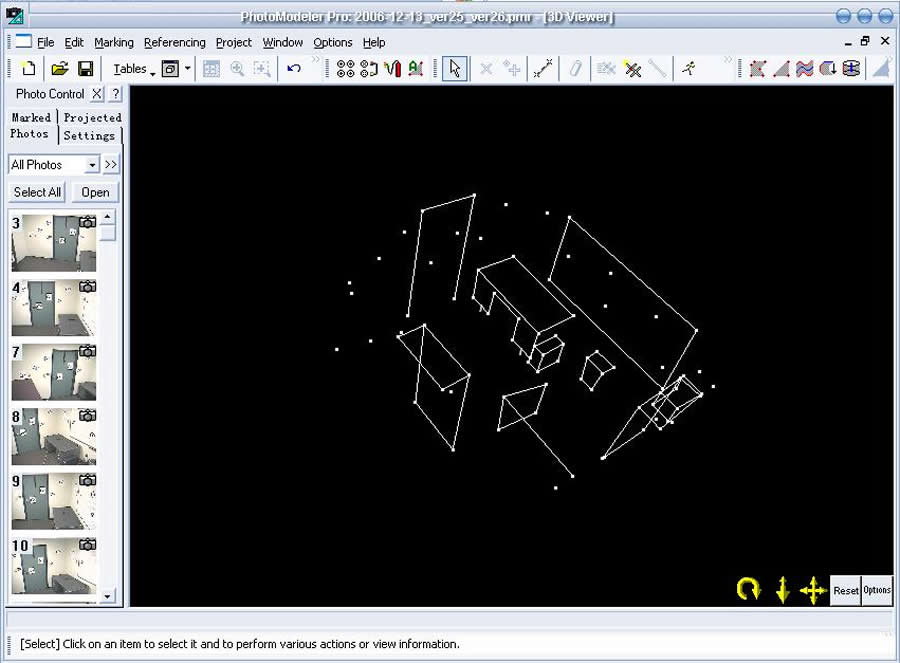This screenshot has height=663, width=900.
Task: Select photo thumbnail 9
Action: 54,501
